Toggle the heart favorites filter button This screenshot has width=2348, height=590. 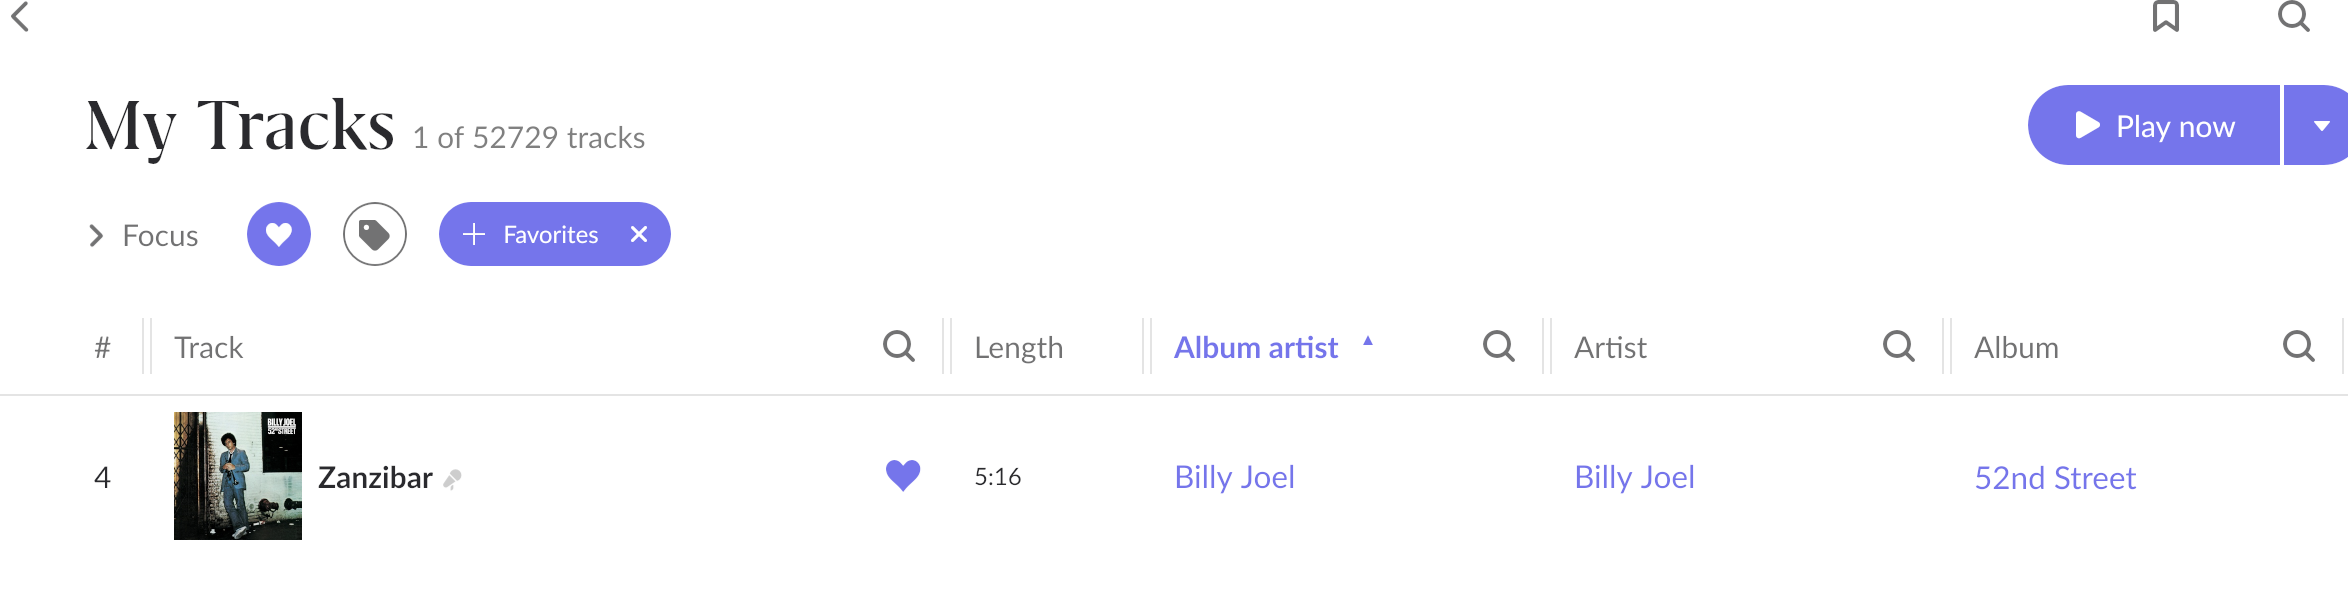click(x=279, y=235)
